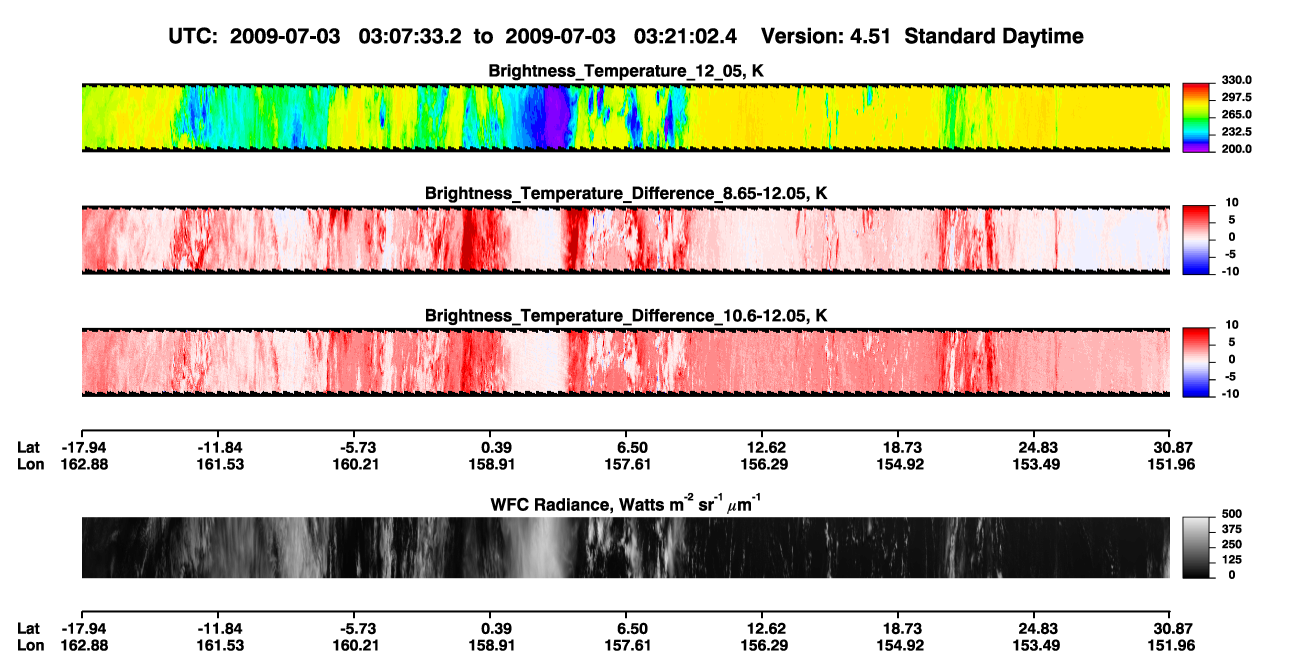1300x667 pixels.
Task: Click WFC colorbar label 500
Action: click(1231, 514)
